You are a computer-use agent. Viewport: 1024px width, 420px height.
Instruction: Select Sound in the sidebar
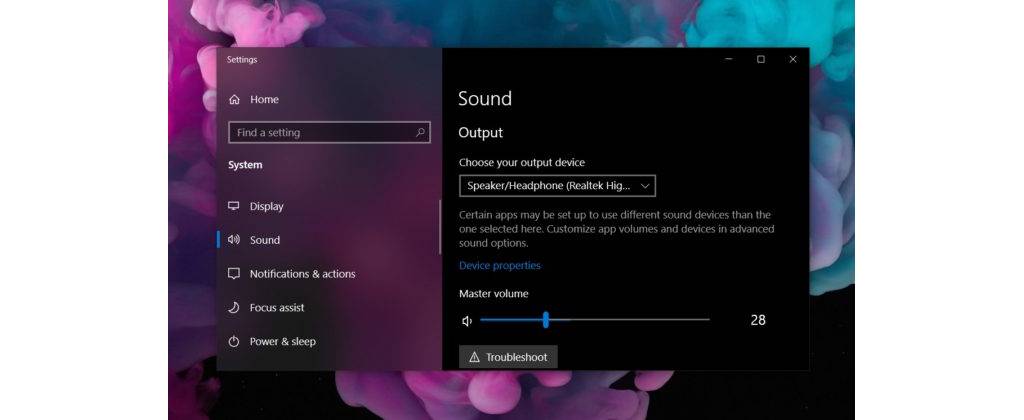coord(264,240)
